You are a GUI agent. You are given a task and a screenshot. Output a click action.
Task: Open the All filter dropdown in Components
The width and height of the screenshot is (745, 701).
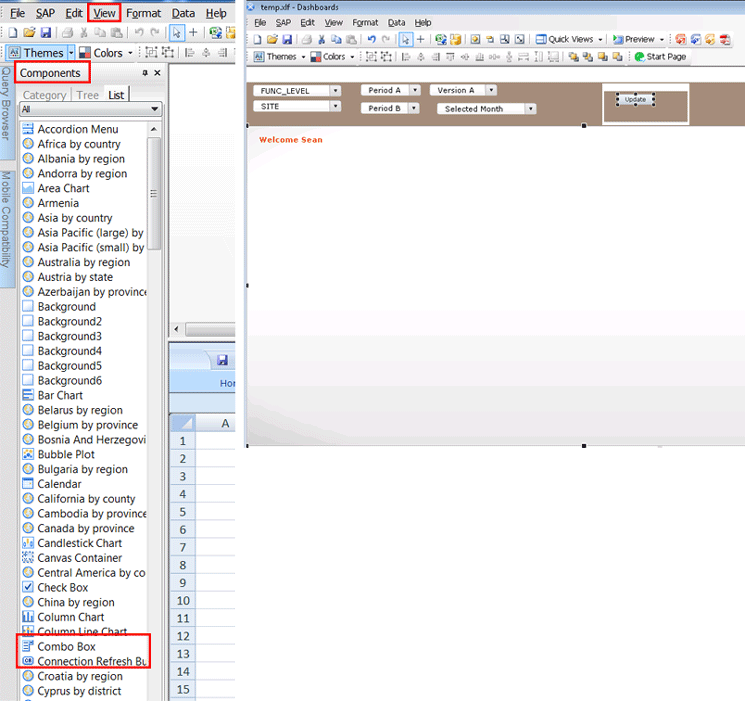tap(90, 109)
